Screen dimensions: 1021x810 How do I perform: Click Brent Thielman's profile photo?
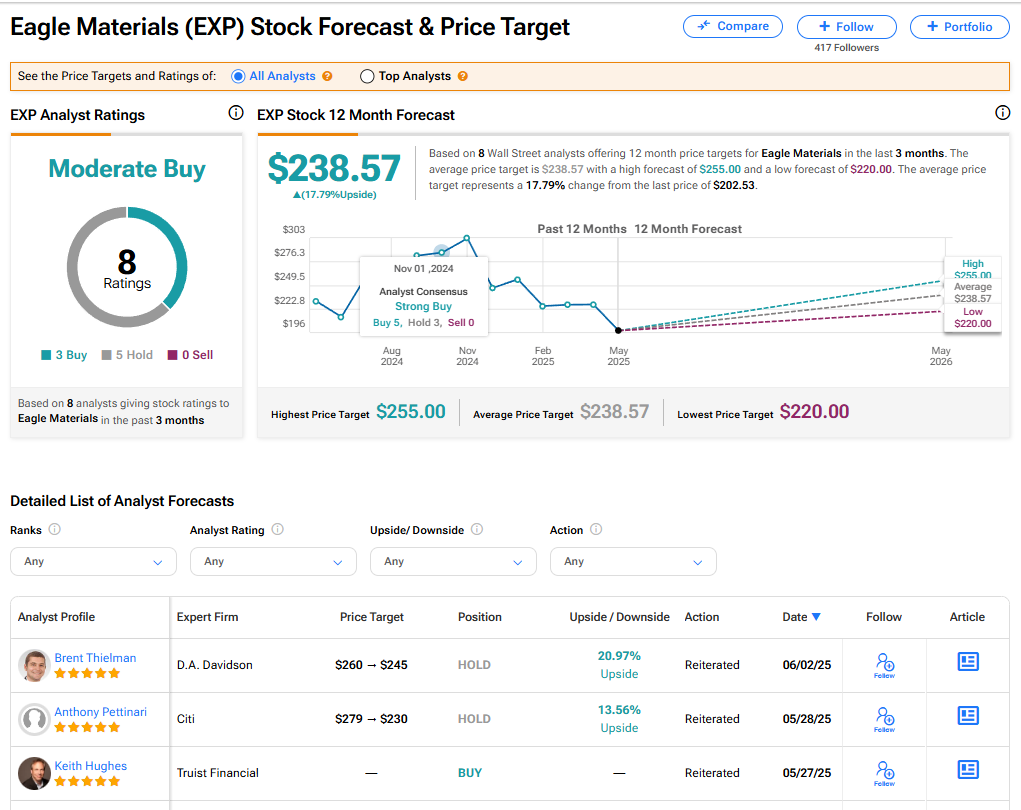tap(34, 665)
